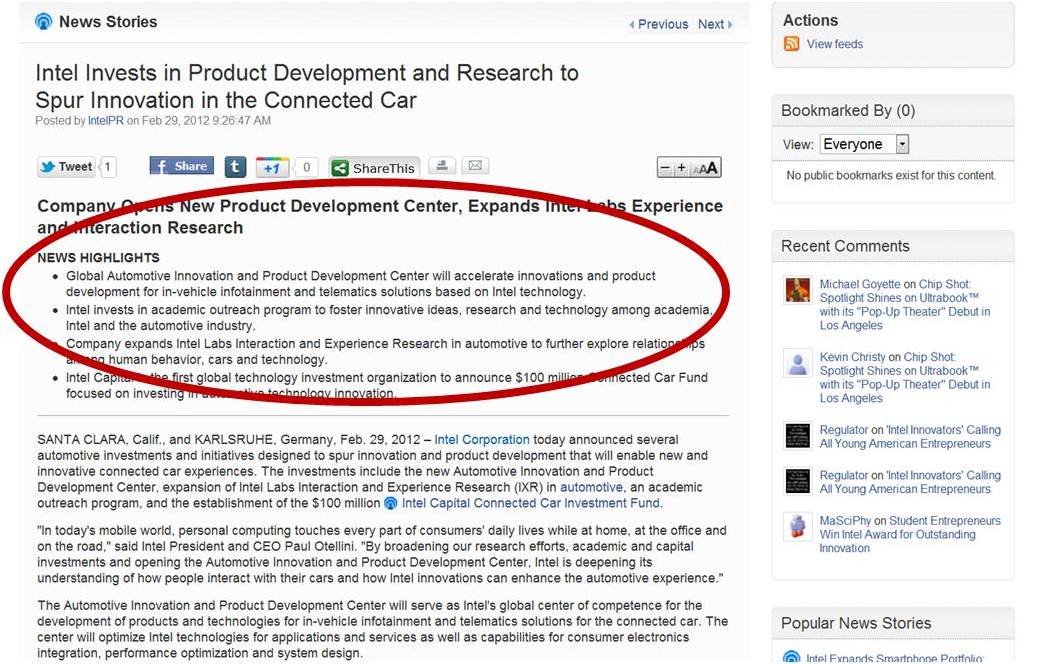Image resolution: width=1040 pixels, height=664 pixels.
Task: Click the News Stories section title
Action: 108,21
